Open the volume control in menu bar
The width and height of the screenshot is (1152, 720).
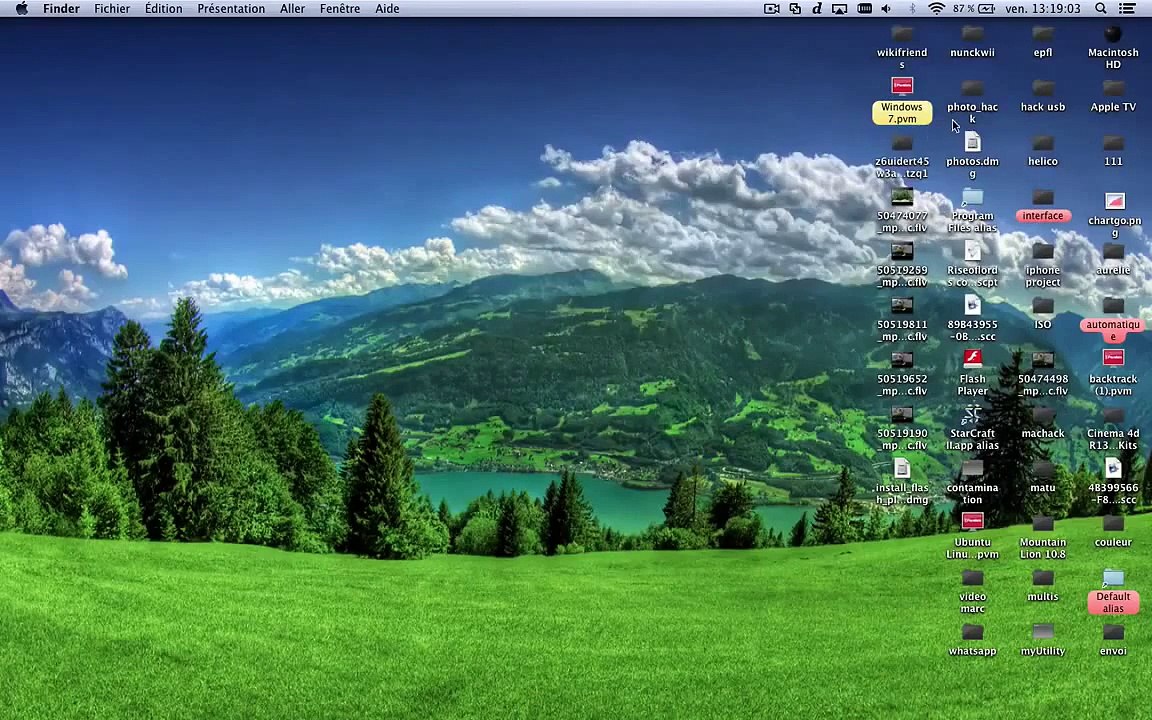pos(886,9)
